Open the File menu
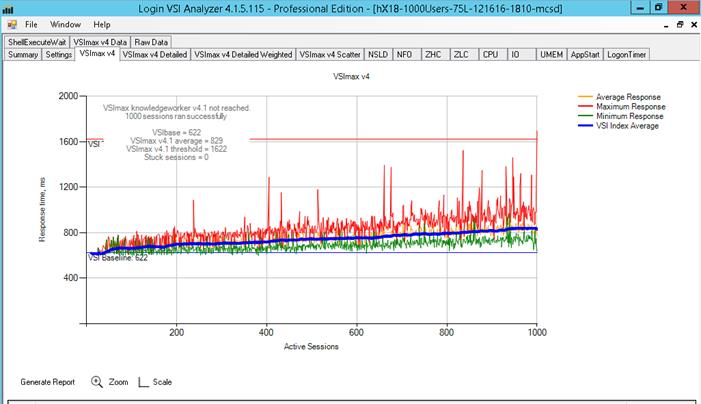Screen dimensions: 701x404 [x=31, y=25]
